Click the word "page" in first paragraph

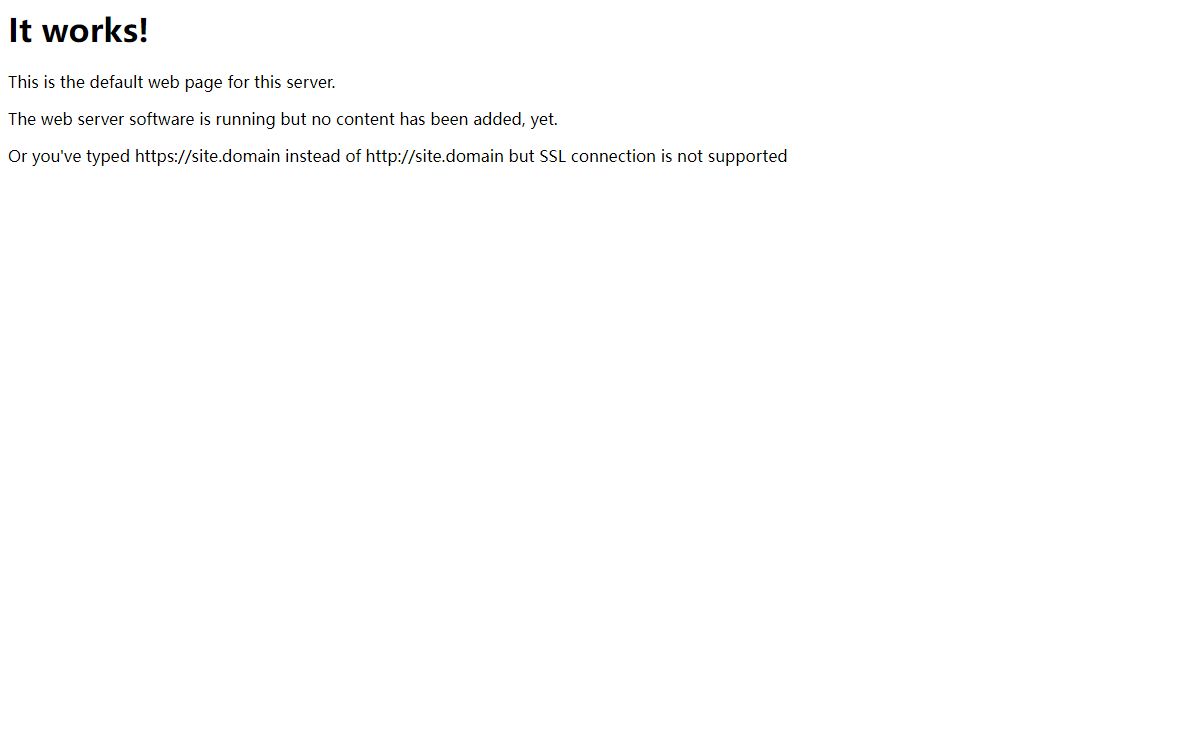coord(203,83)
